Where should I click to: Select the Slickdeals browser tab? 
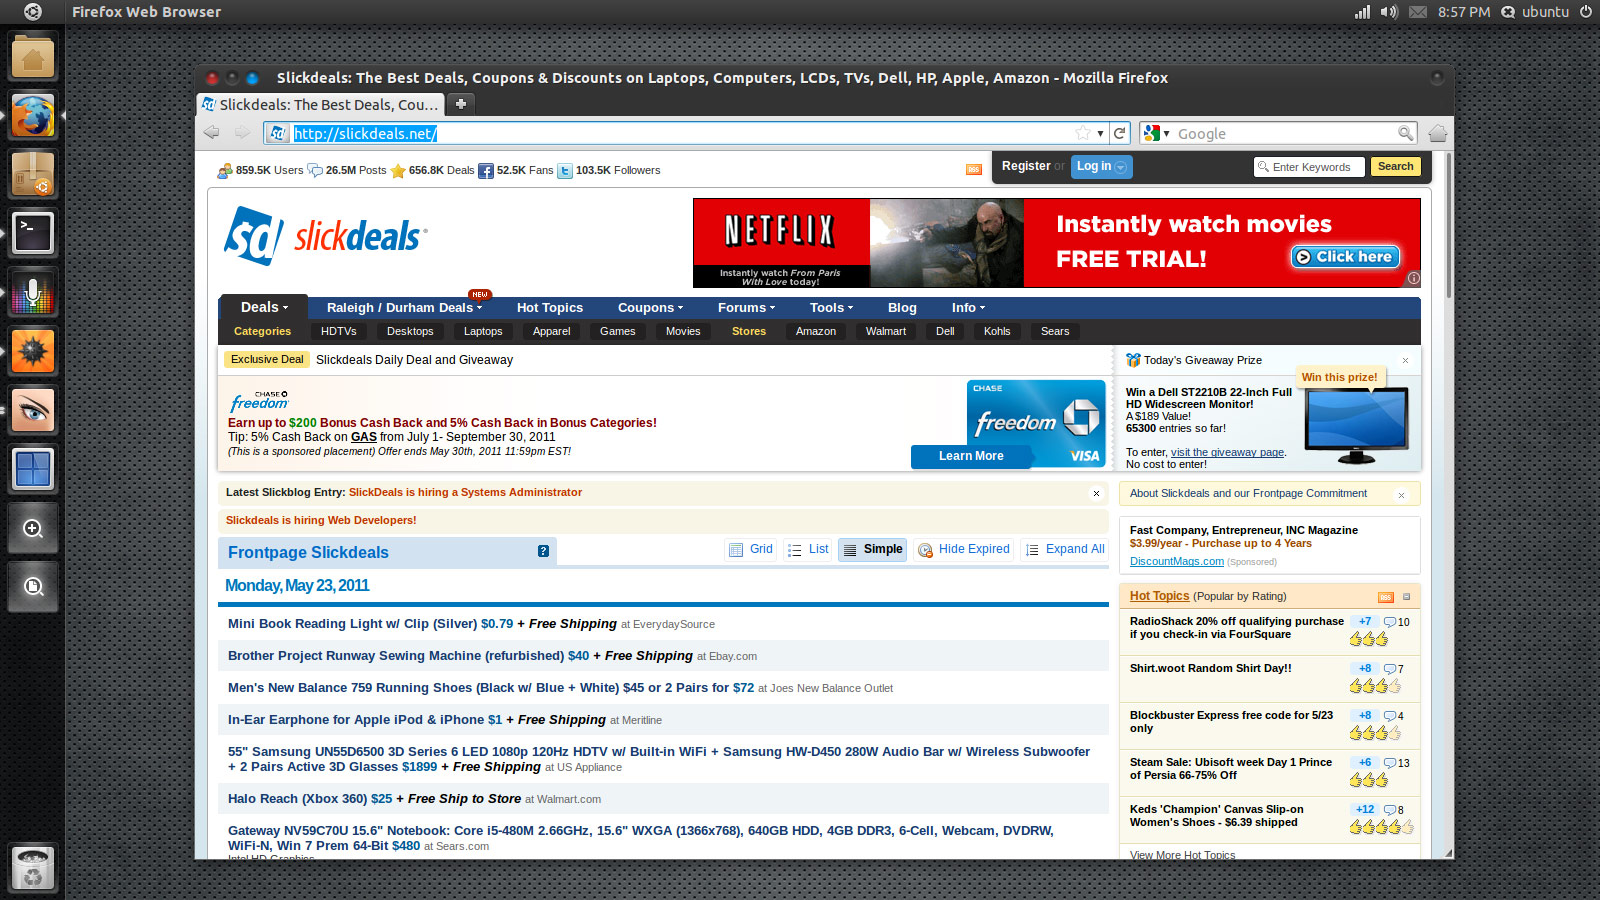coord(320,104)
